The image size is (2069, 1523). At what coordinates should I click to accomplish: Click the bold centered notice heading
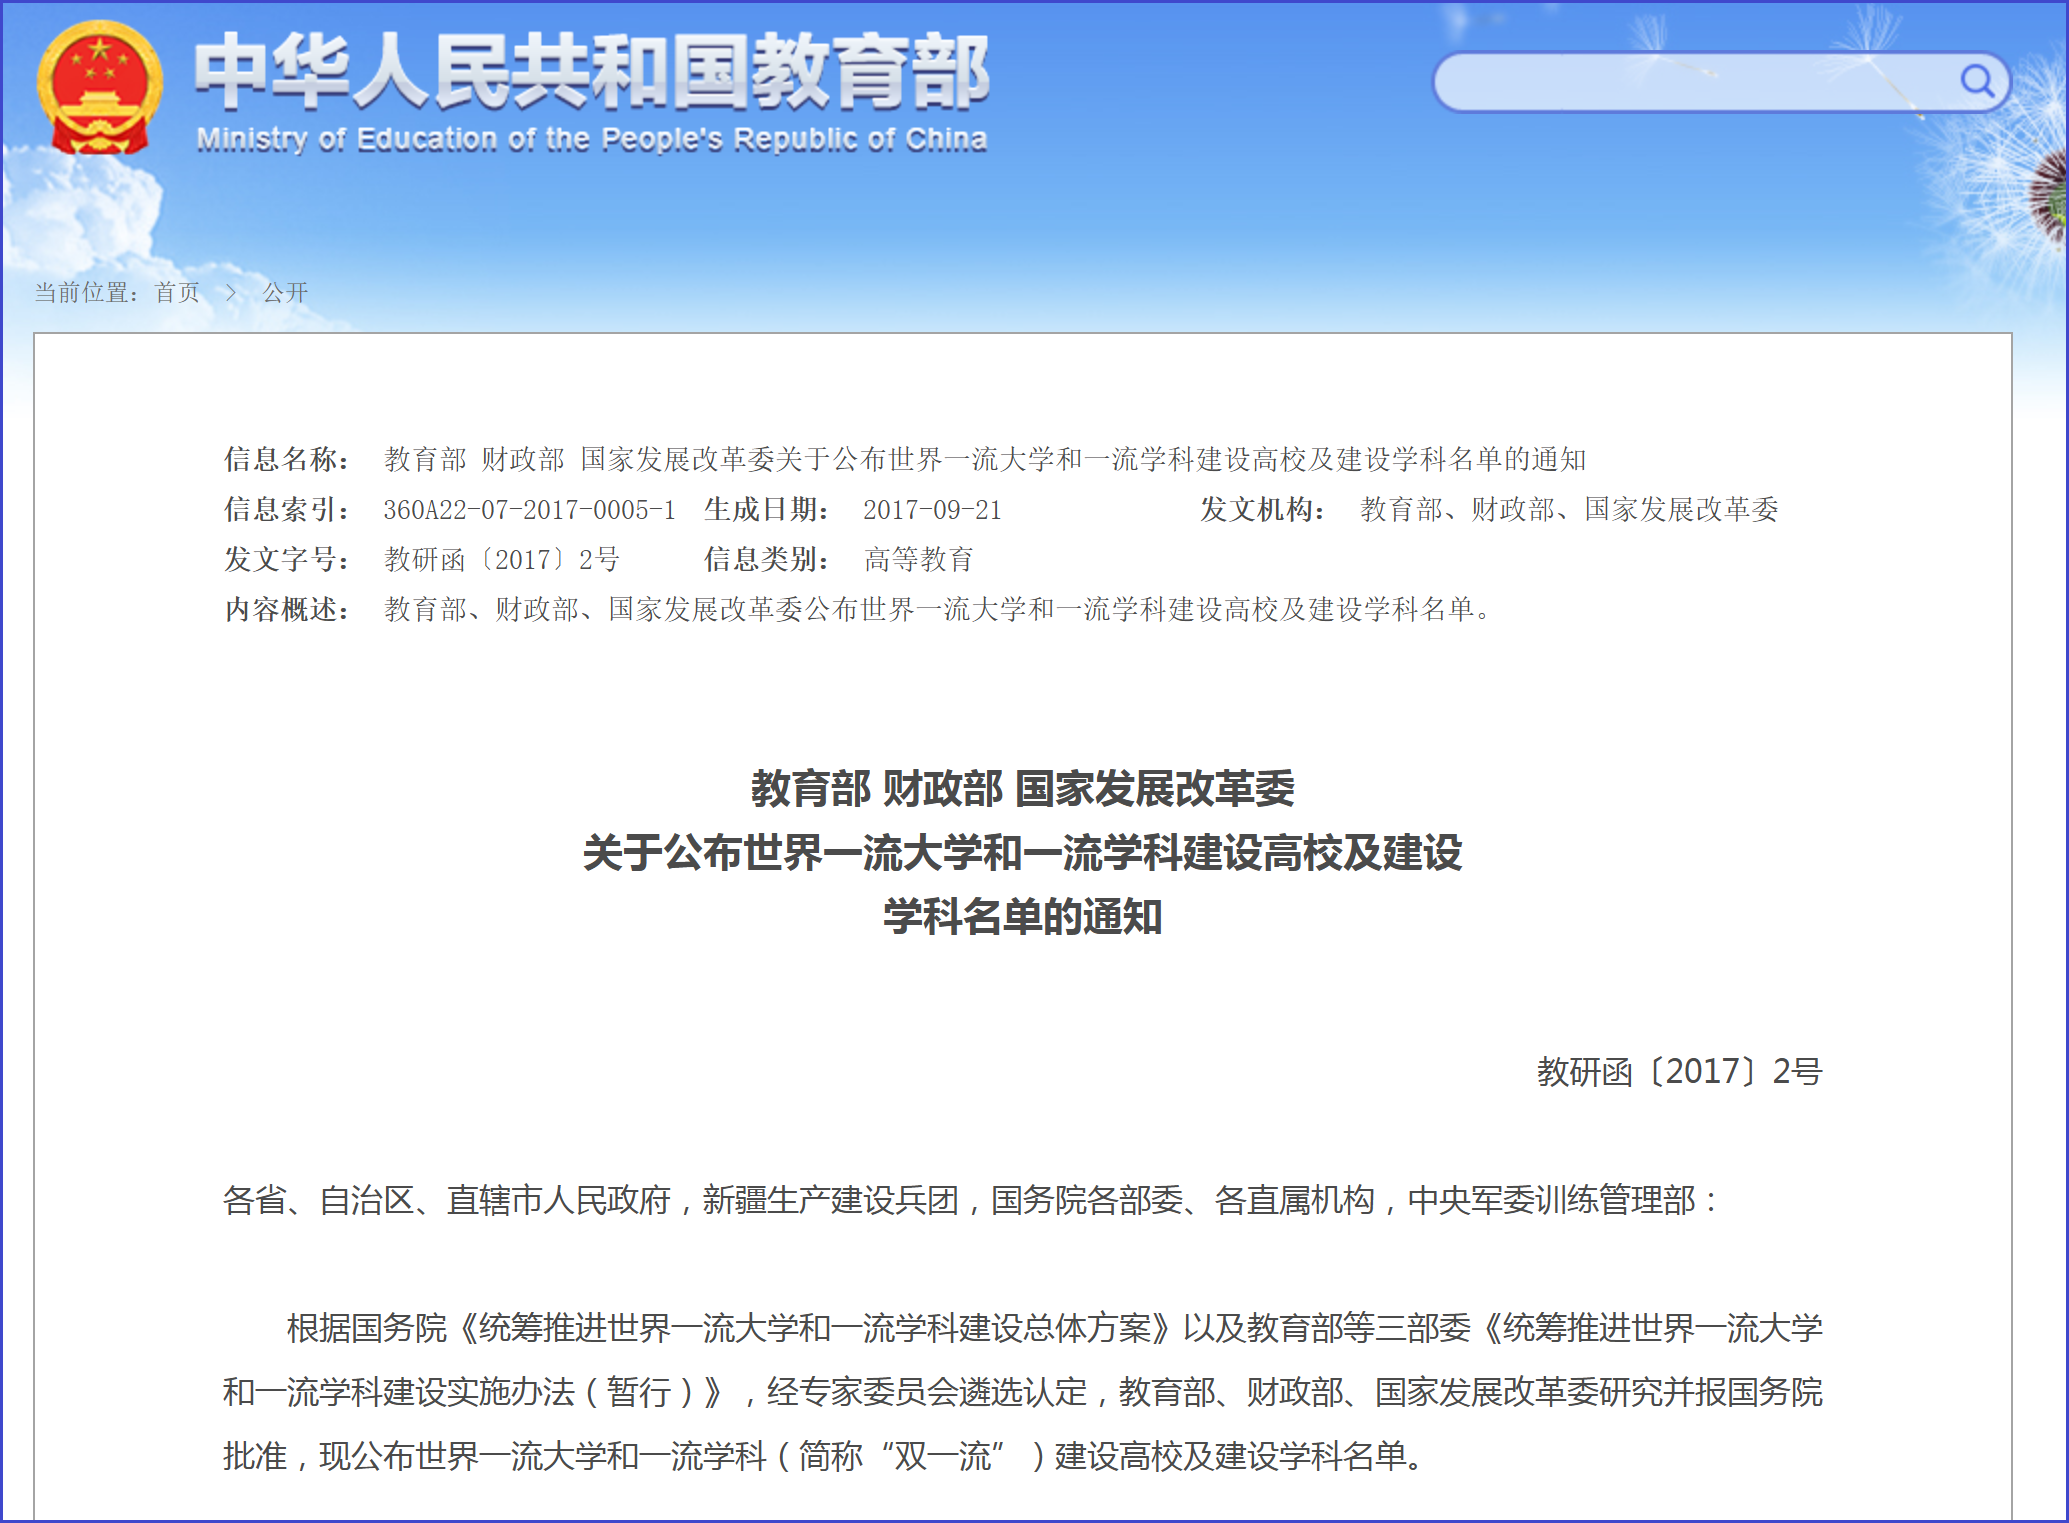1022,852
